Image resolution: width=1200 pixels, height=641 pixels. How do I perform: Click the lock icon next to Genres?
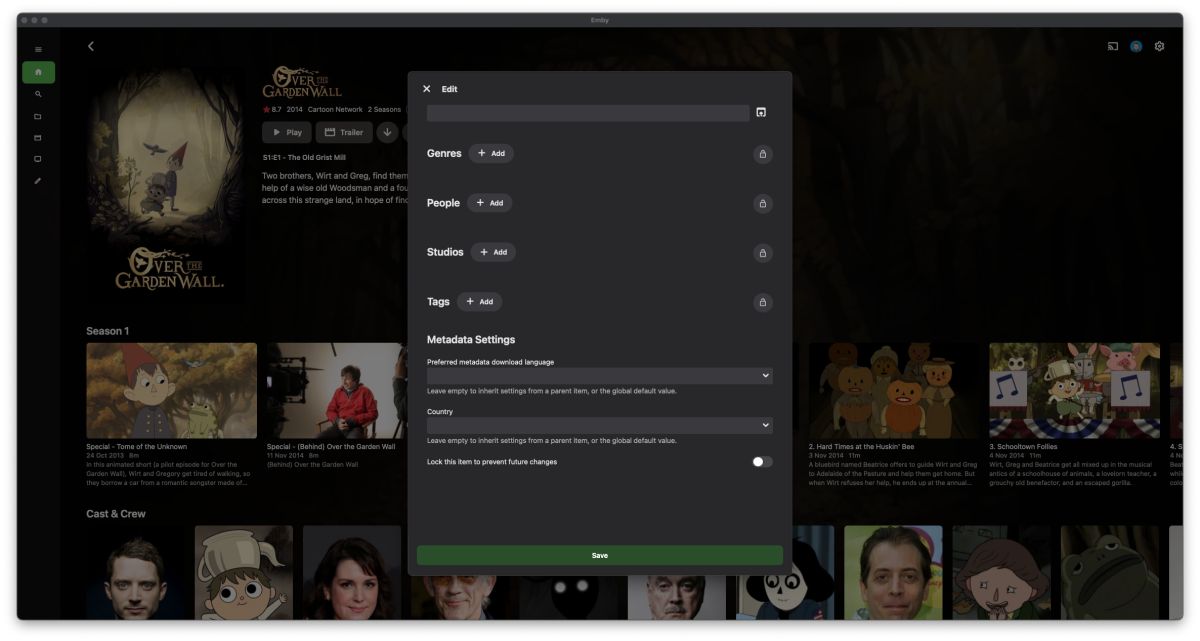(x=762, y=153)
